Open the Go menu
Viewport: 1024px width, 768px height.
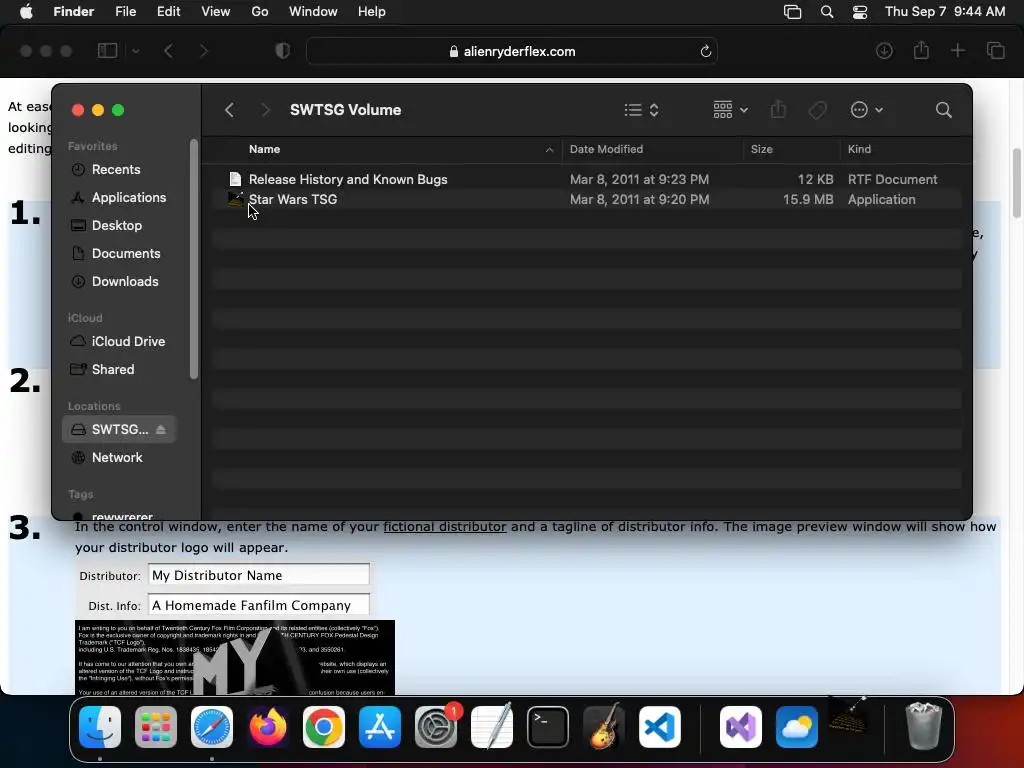[x=260, y=12]
